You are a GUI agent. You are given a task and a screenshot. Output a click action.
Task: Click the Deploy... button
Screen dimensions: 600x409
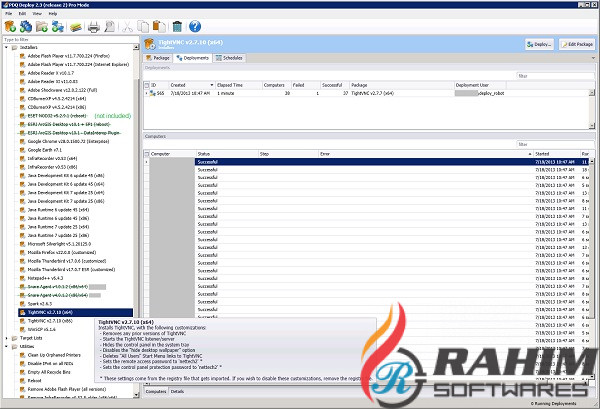[x=539, y=44]
